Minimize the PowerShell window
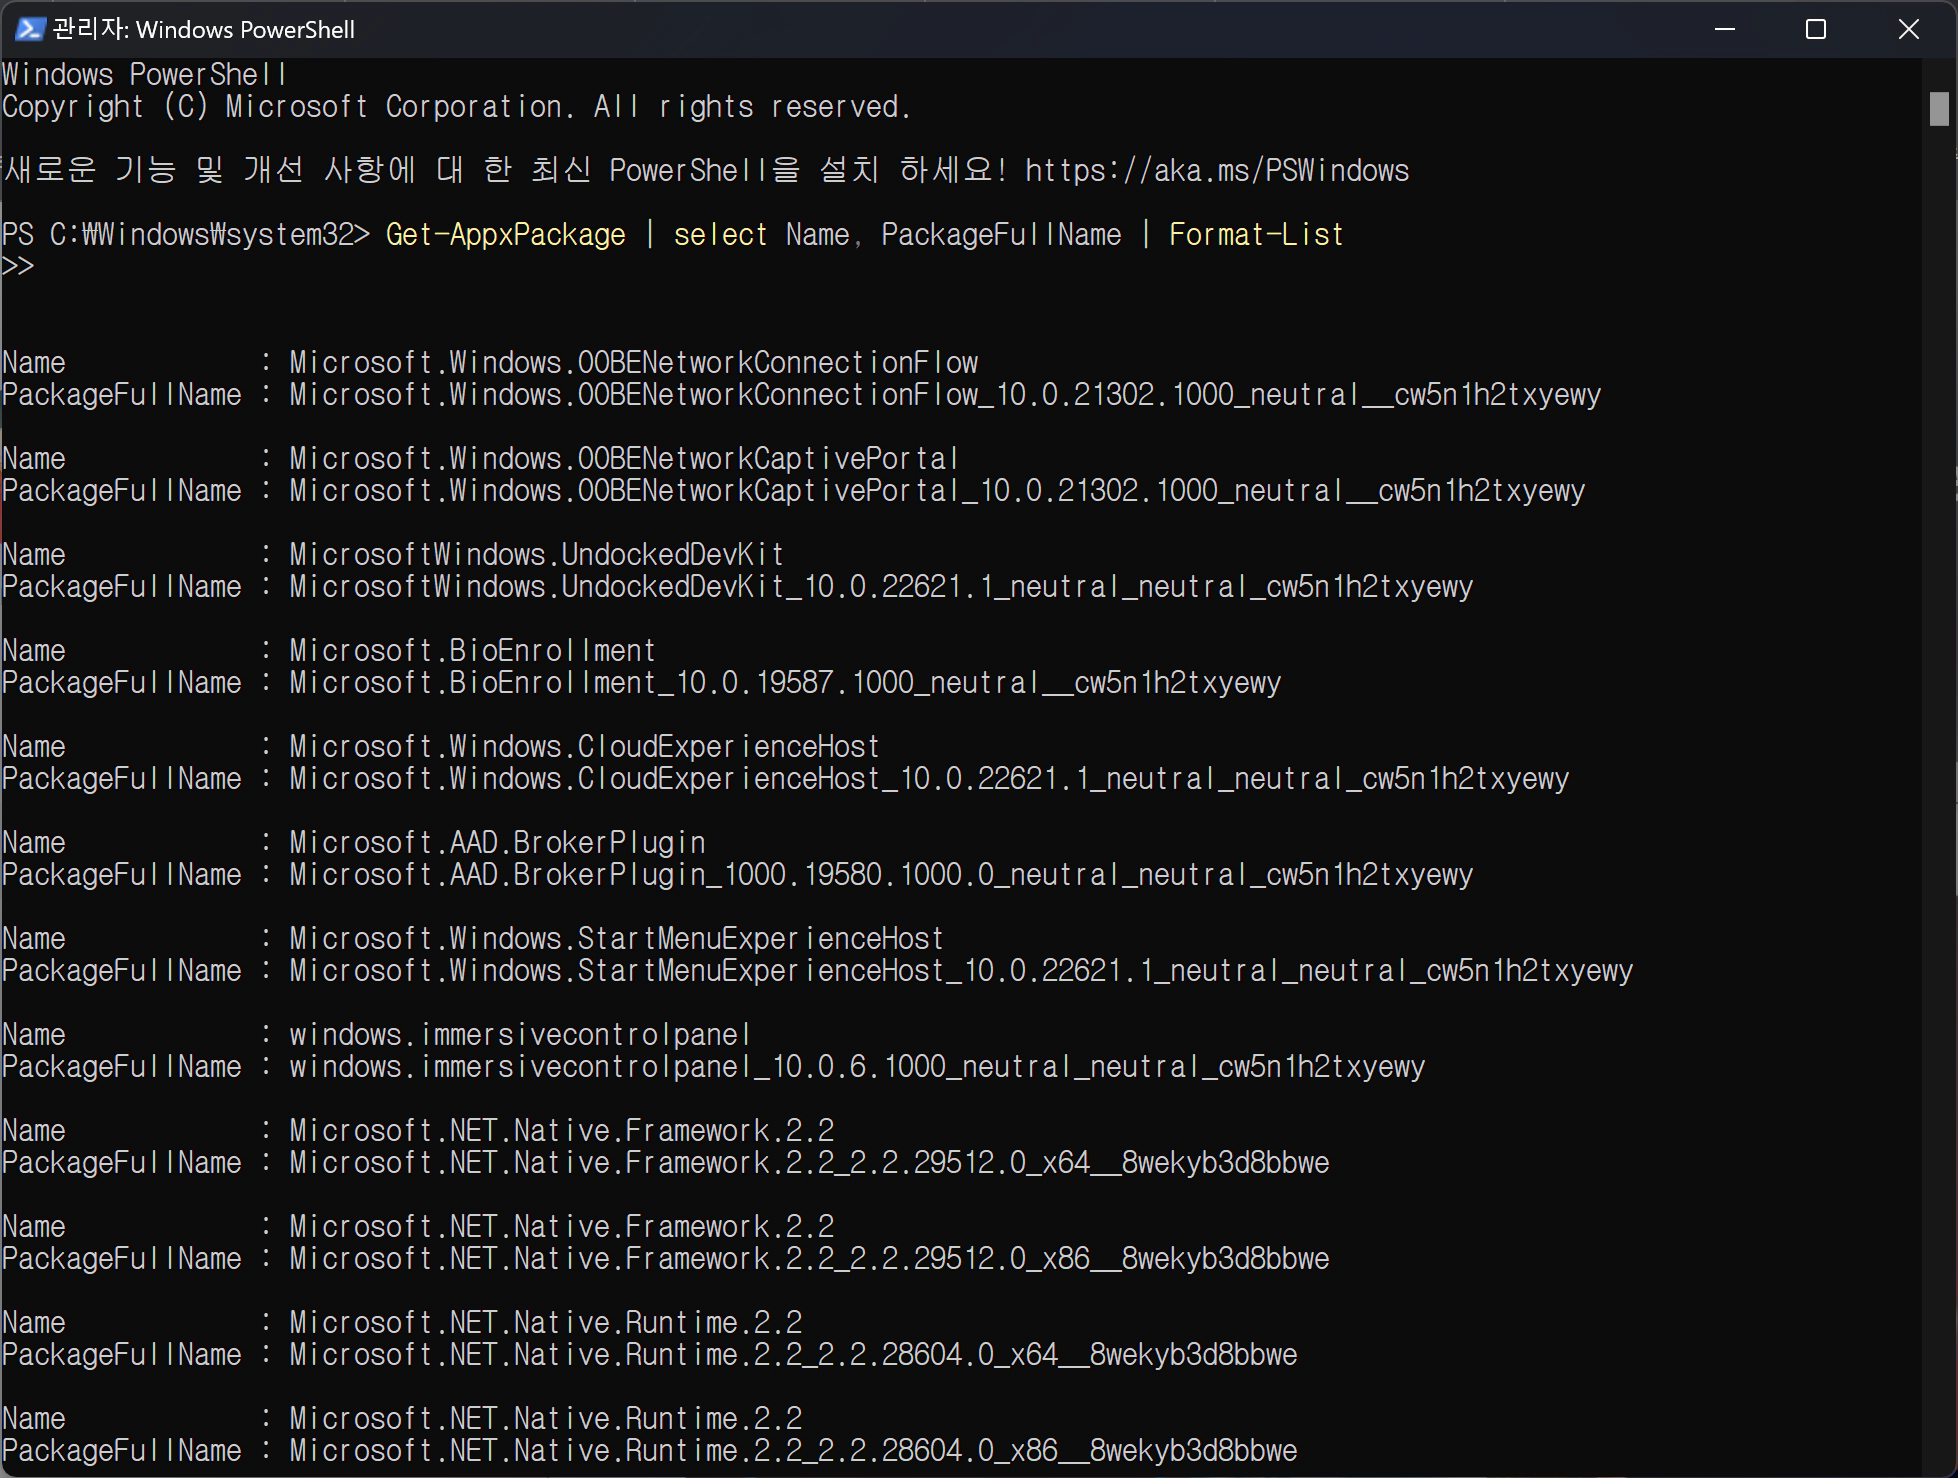This screenshot has height=1478, width=1958. click(1724, 29)
